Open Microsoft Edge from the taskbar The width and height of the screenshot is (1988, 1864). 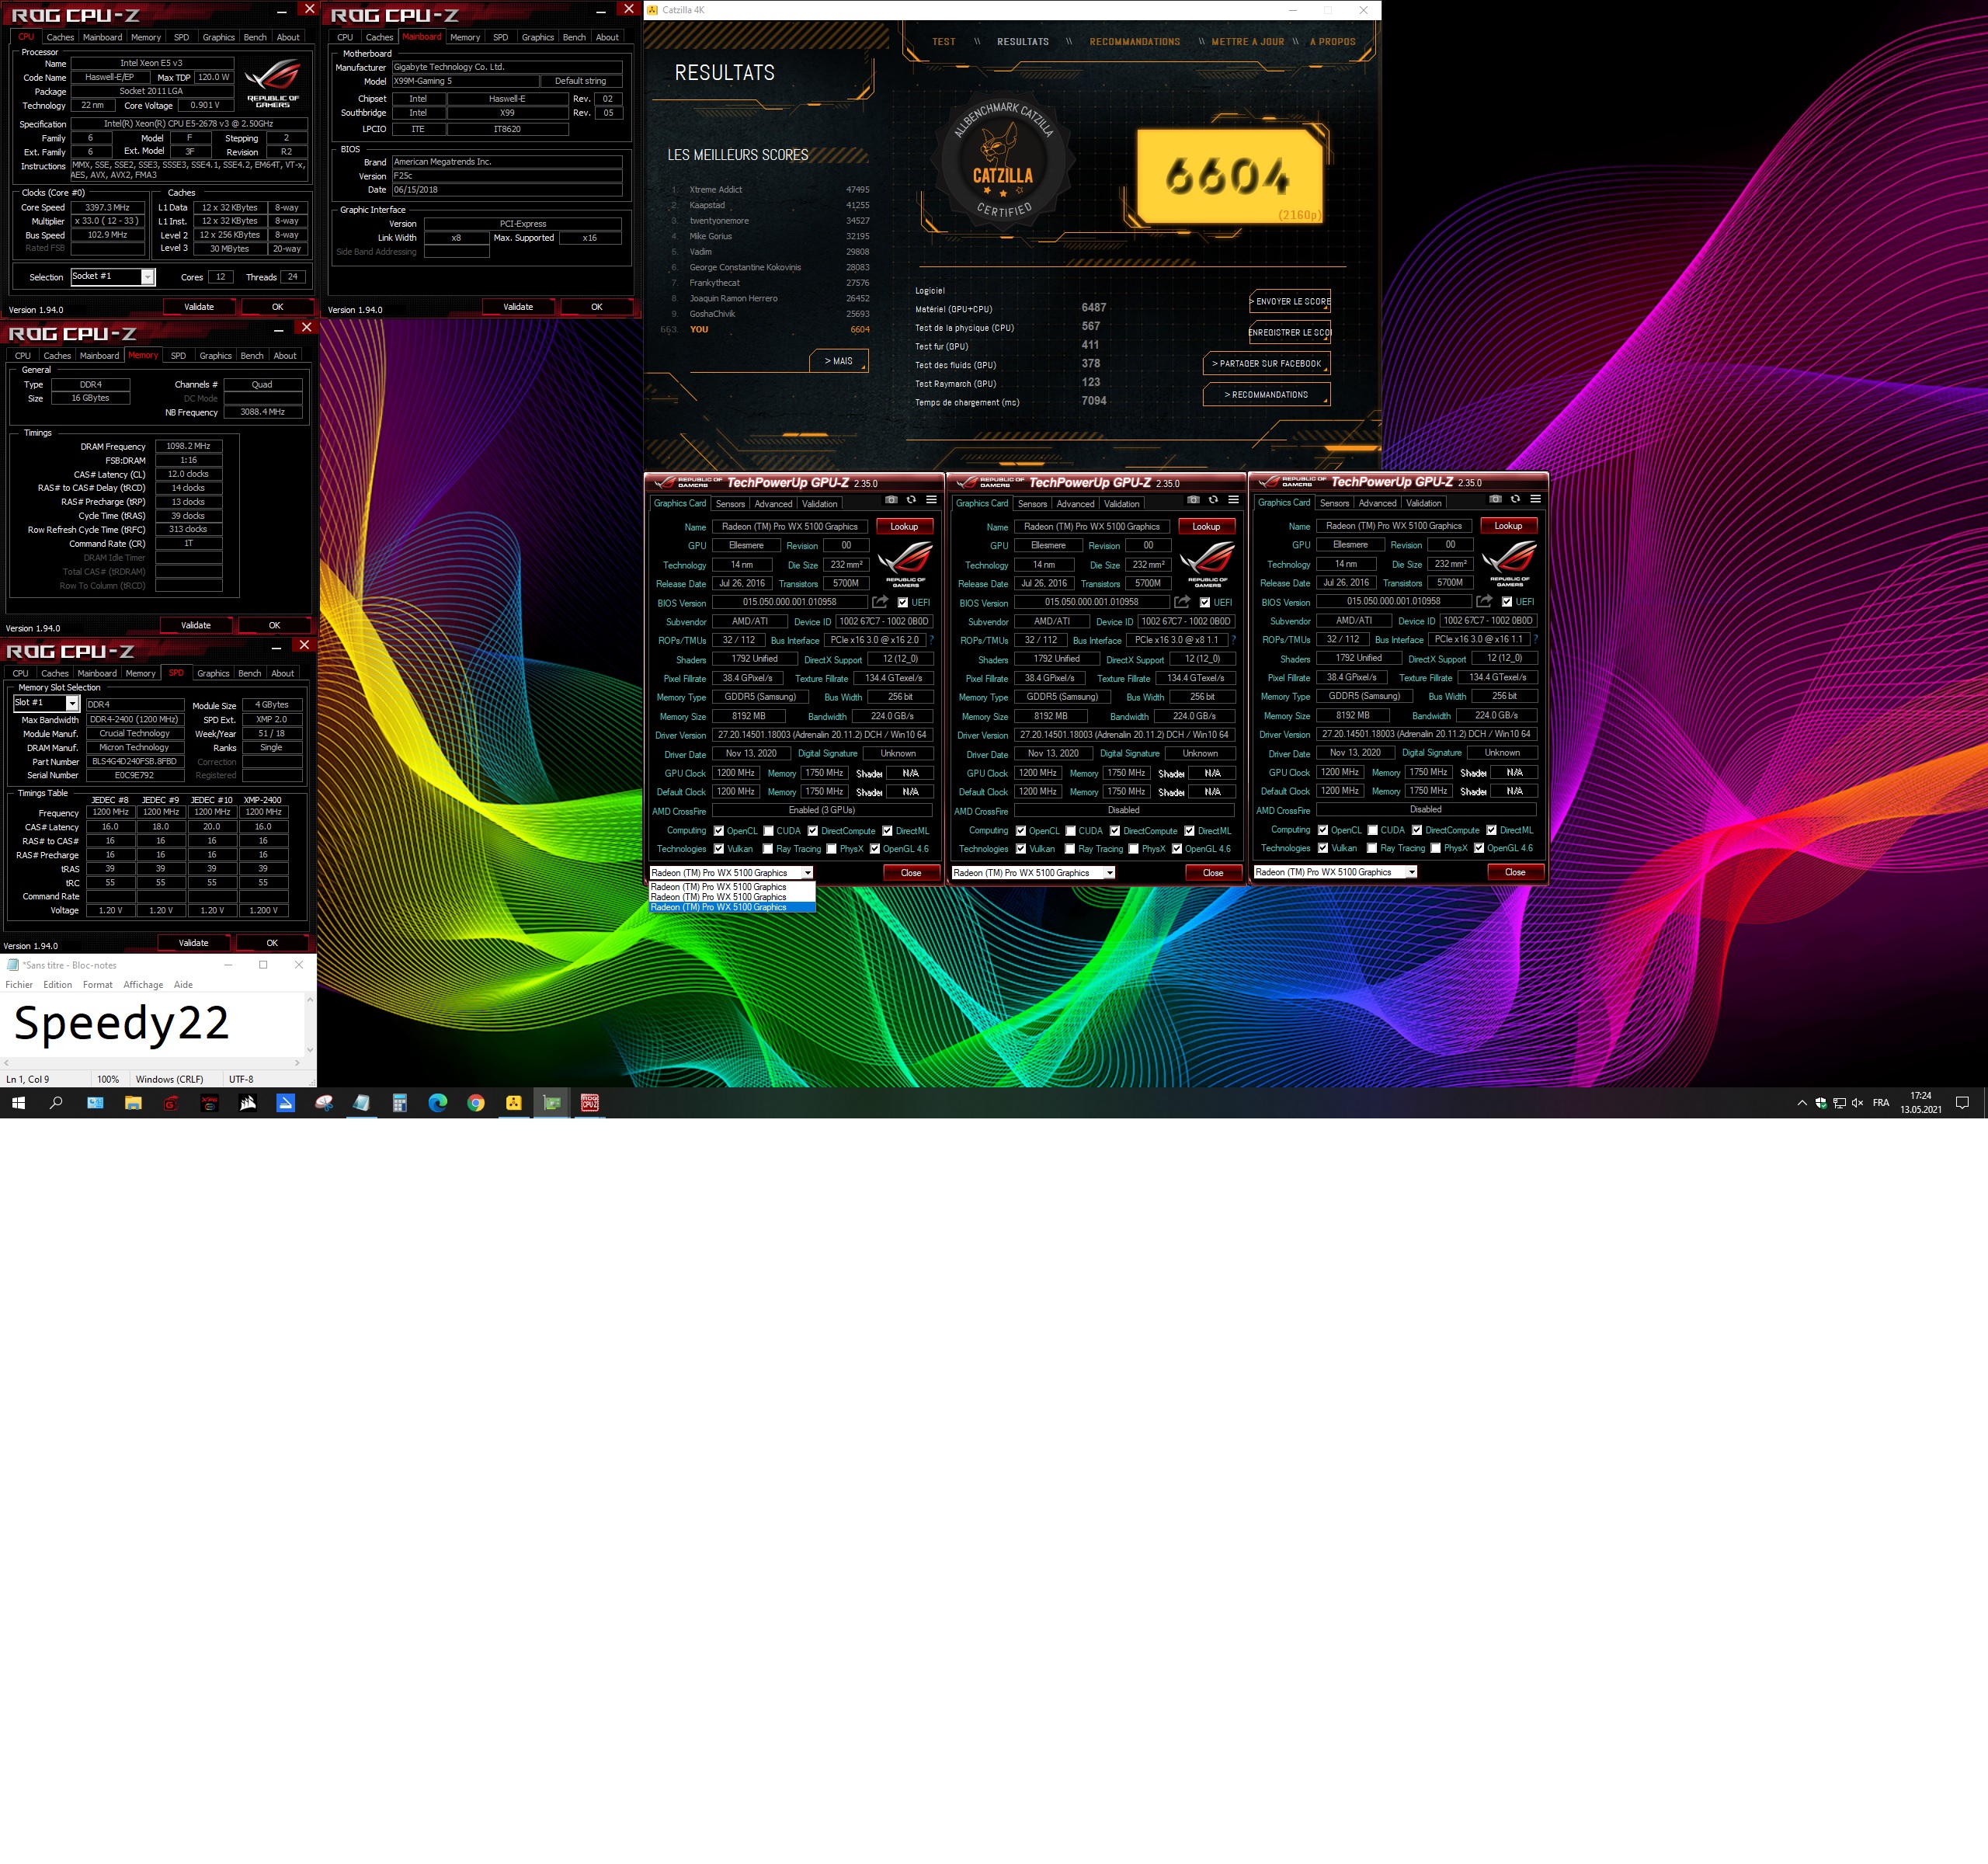(x=438, y=1103)
